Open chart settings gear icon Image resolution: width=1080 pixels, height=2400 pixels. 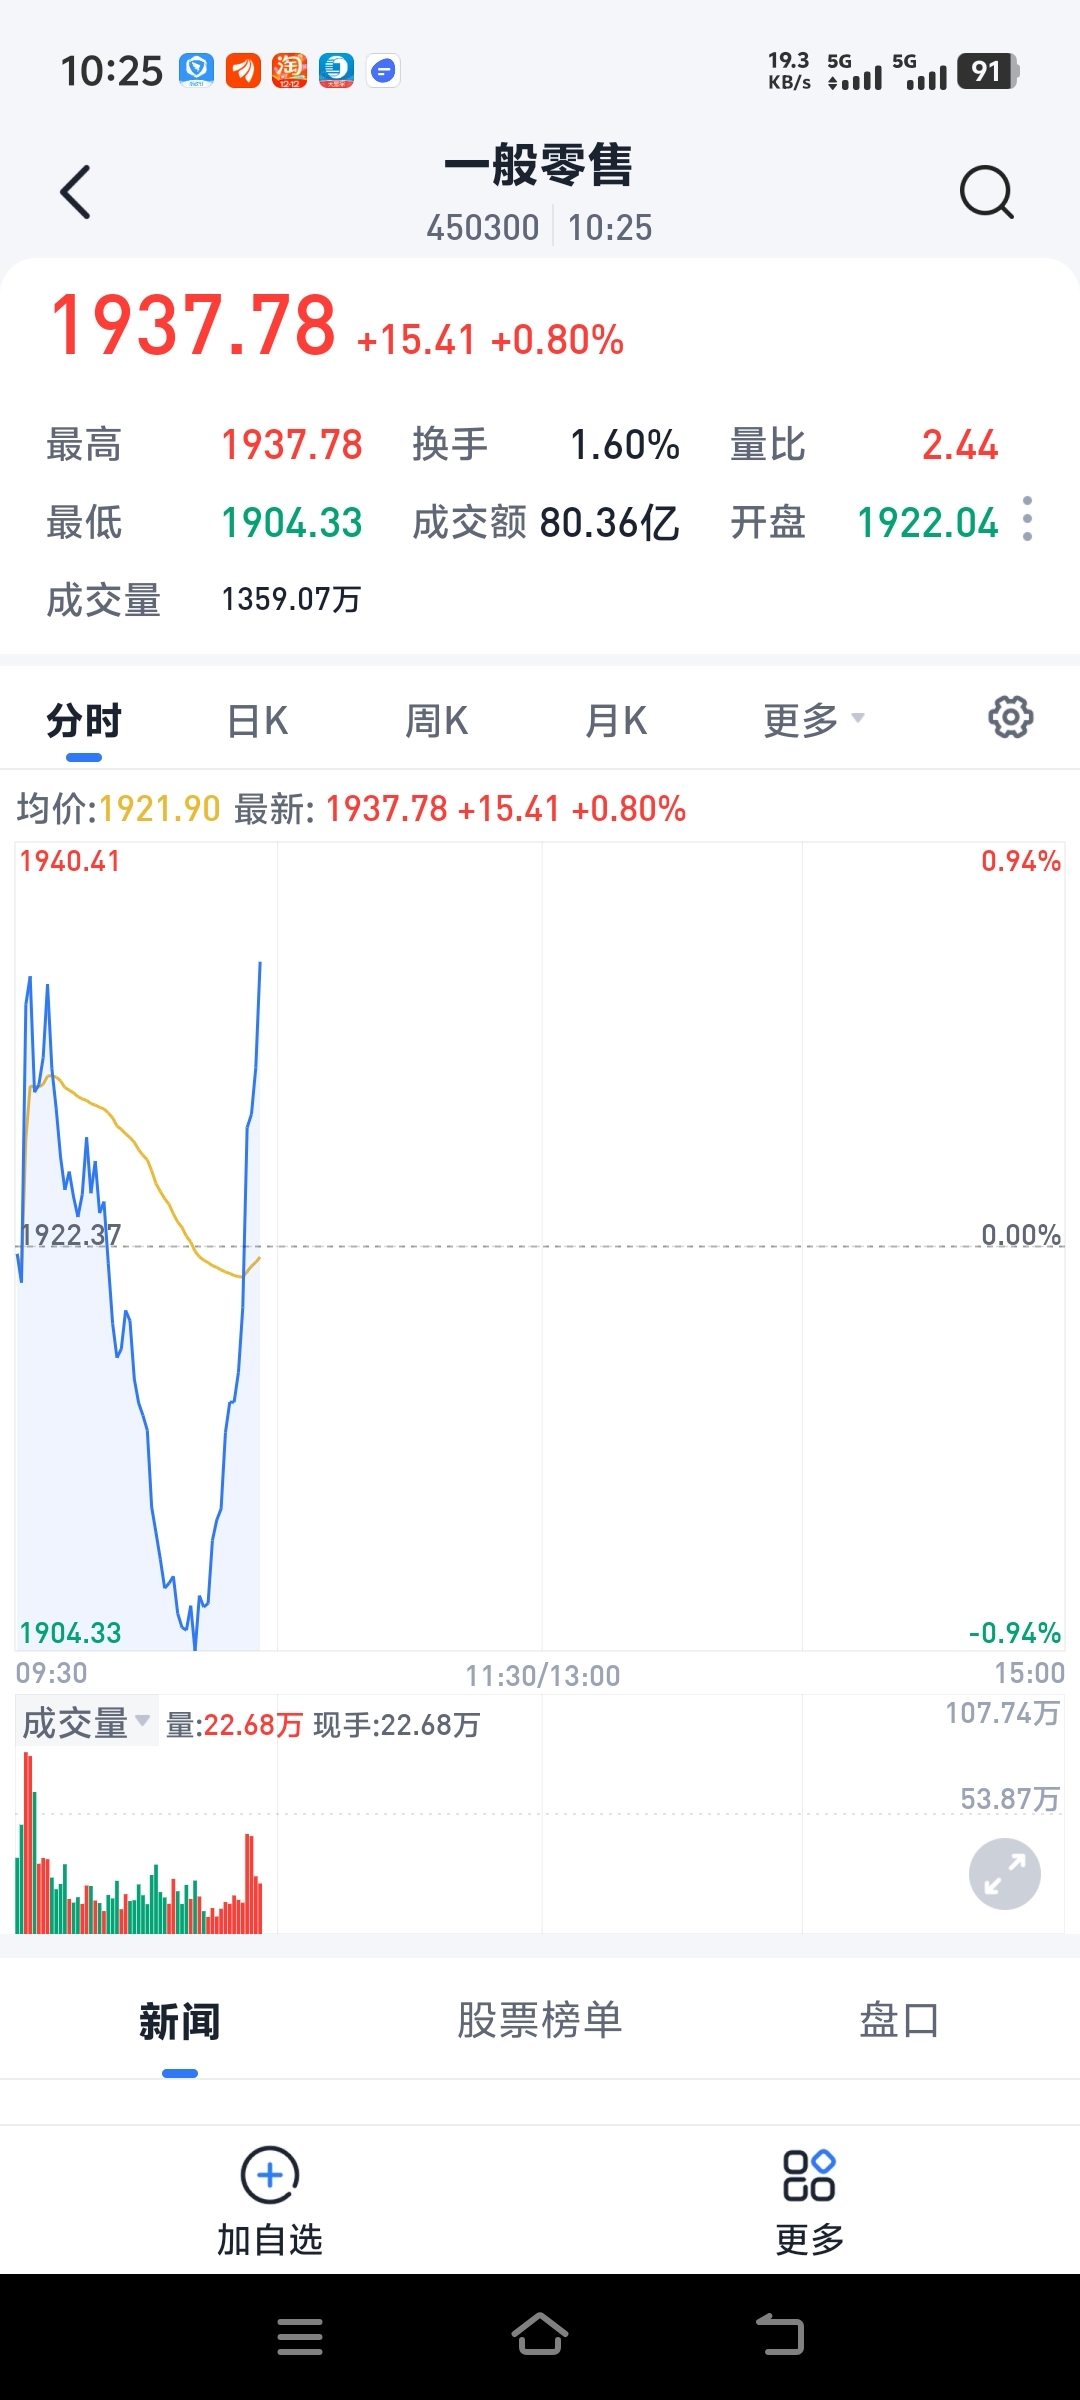click(x=1010, y=717)
